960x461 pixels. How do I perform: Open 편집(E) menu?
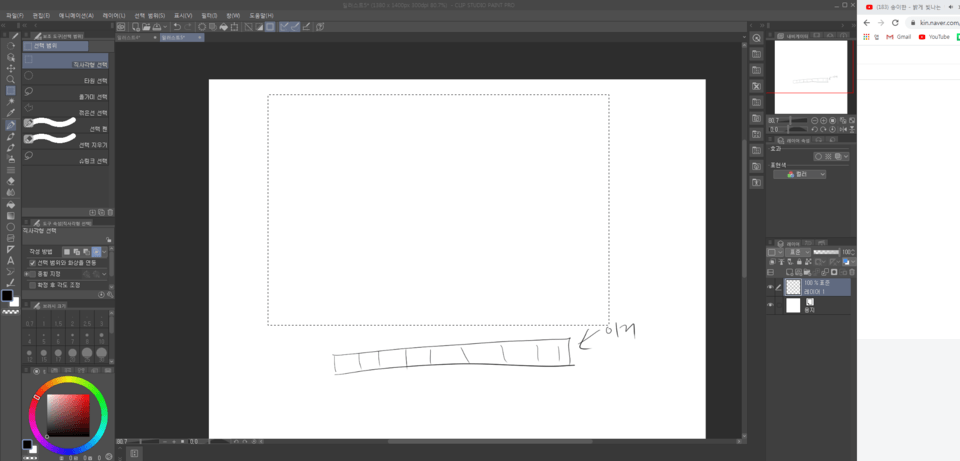click(x=41, y=15)
